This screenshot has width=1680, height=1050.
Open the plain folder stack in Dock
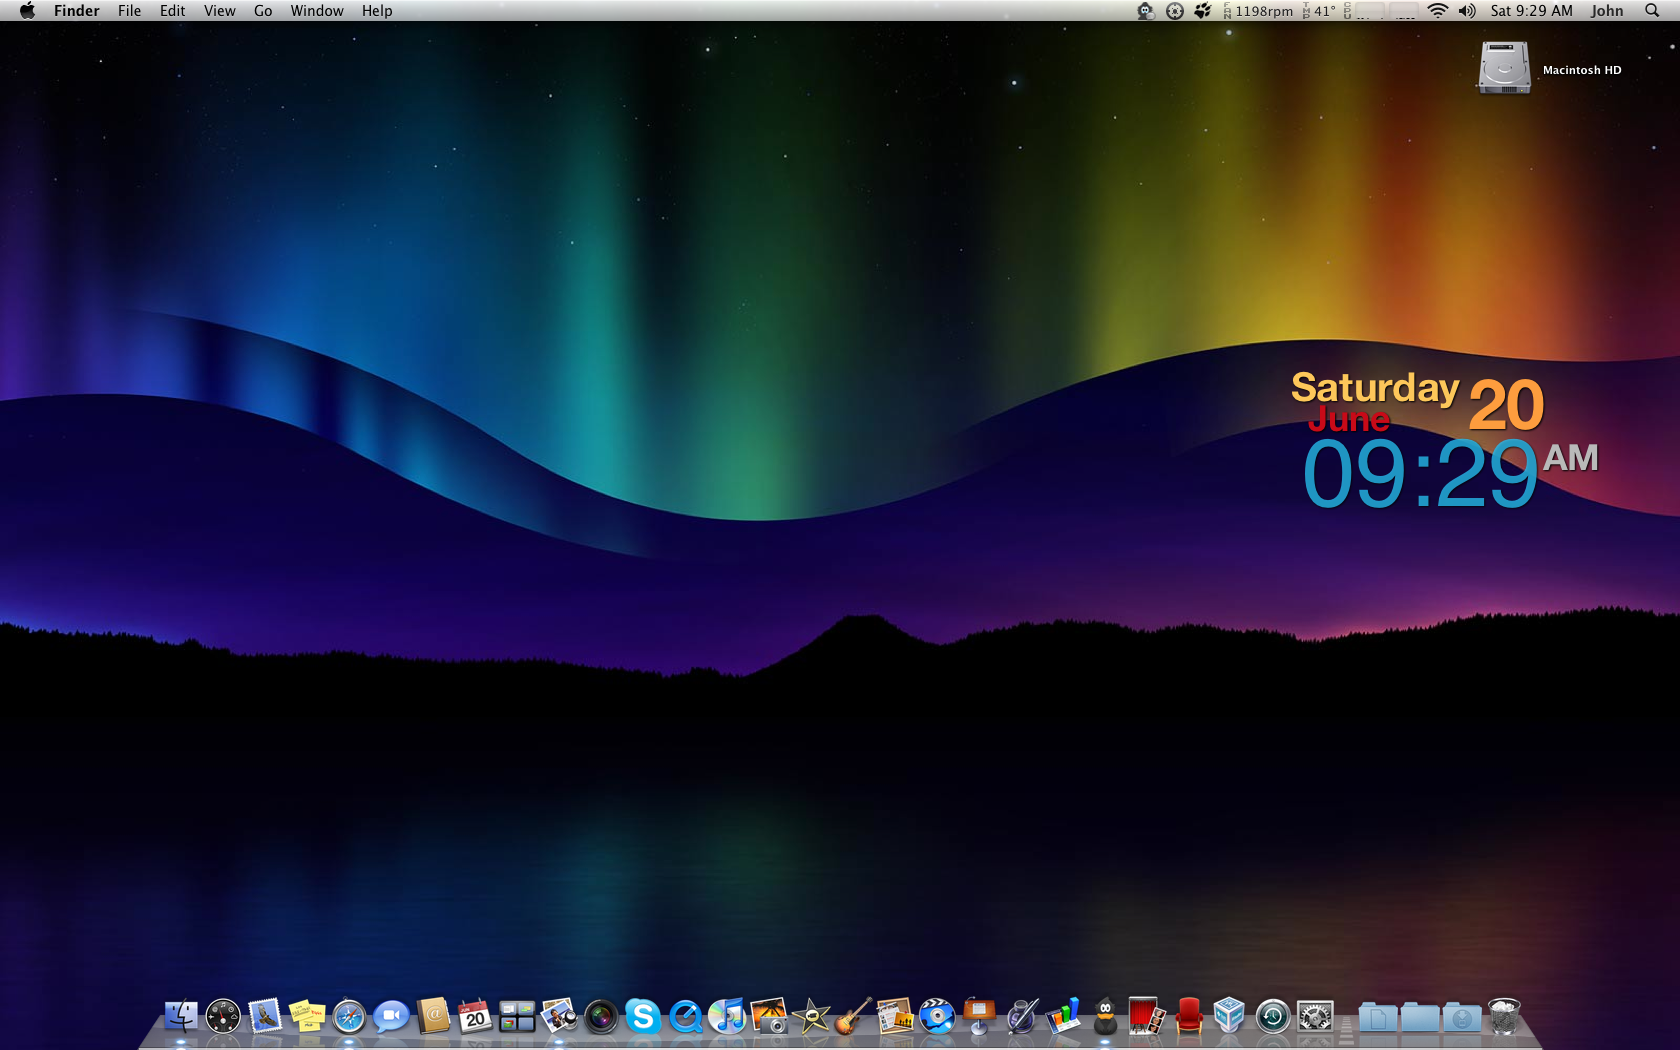point(1419,1017)
